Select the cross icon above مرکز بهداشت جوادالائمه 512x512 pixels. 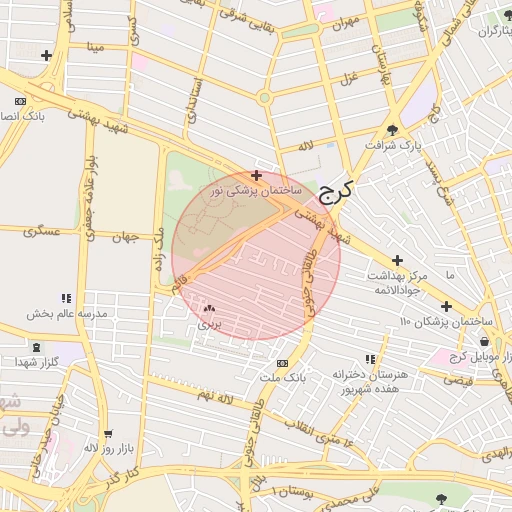(397, 260)
